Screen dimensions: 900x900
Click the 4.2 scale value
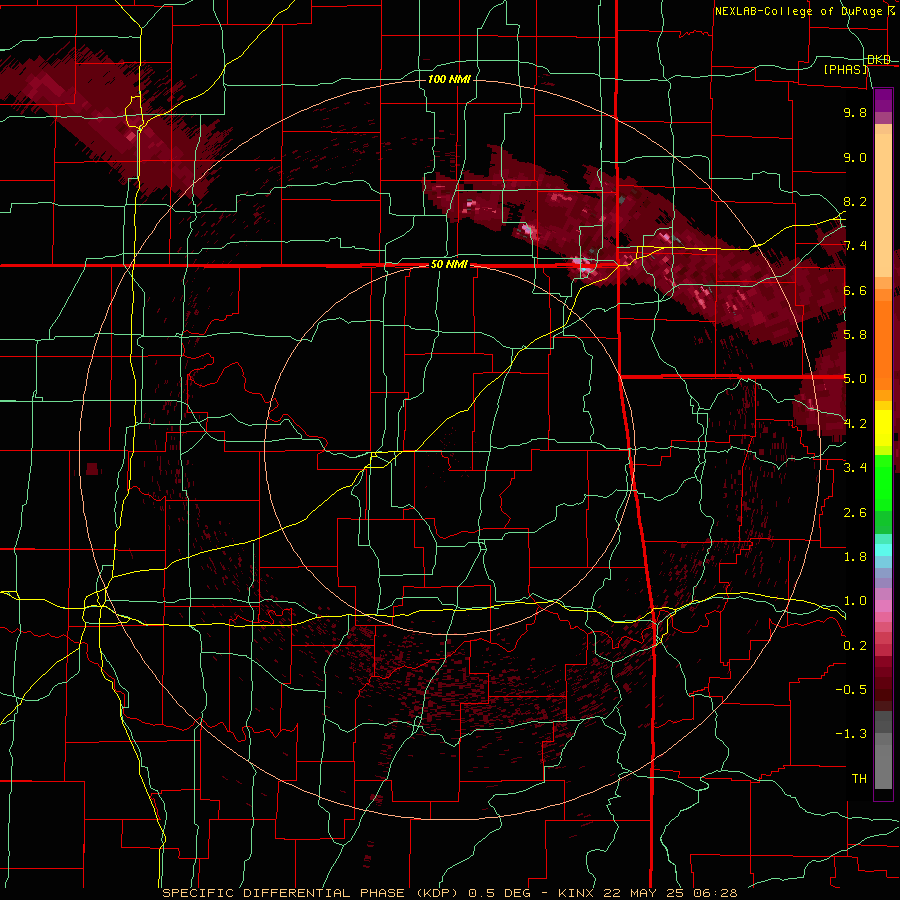click(x=855, y=424)
